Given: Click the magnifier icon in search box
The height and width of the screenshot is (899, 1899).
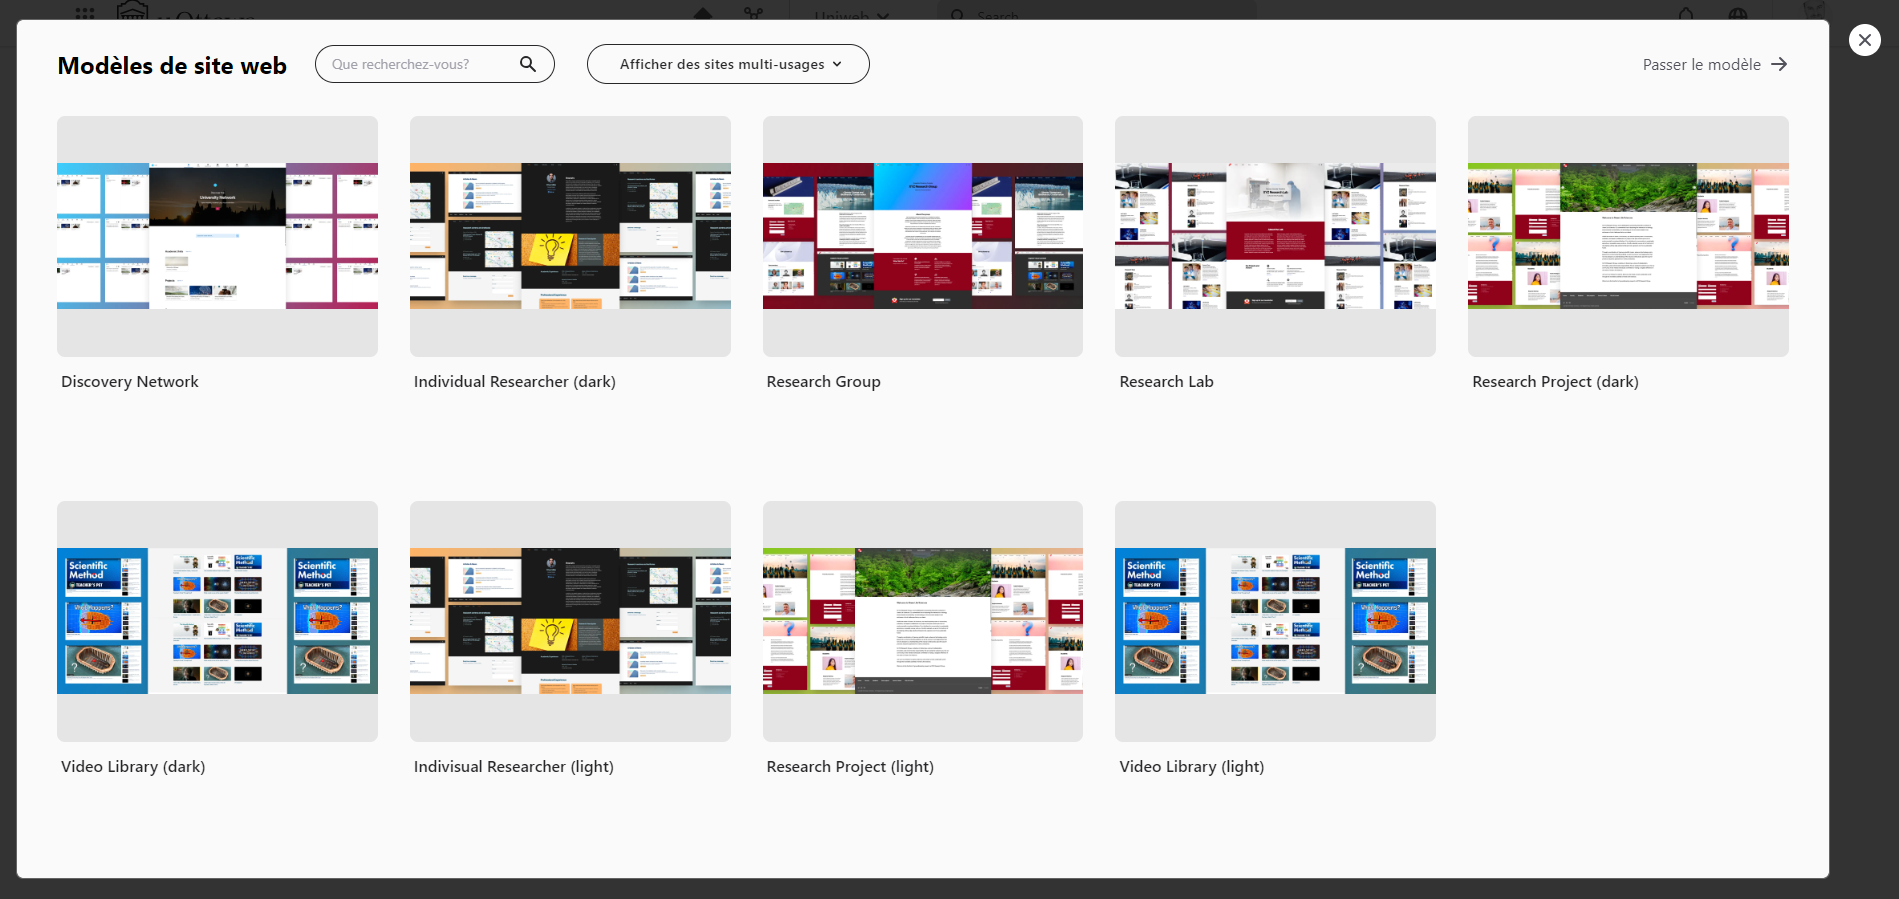Looking at the screenshot, I should (528, 64).
